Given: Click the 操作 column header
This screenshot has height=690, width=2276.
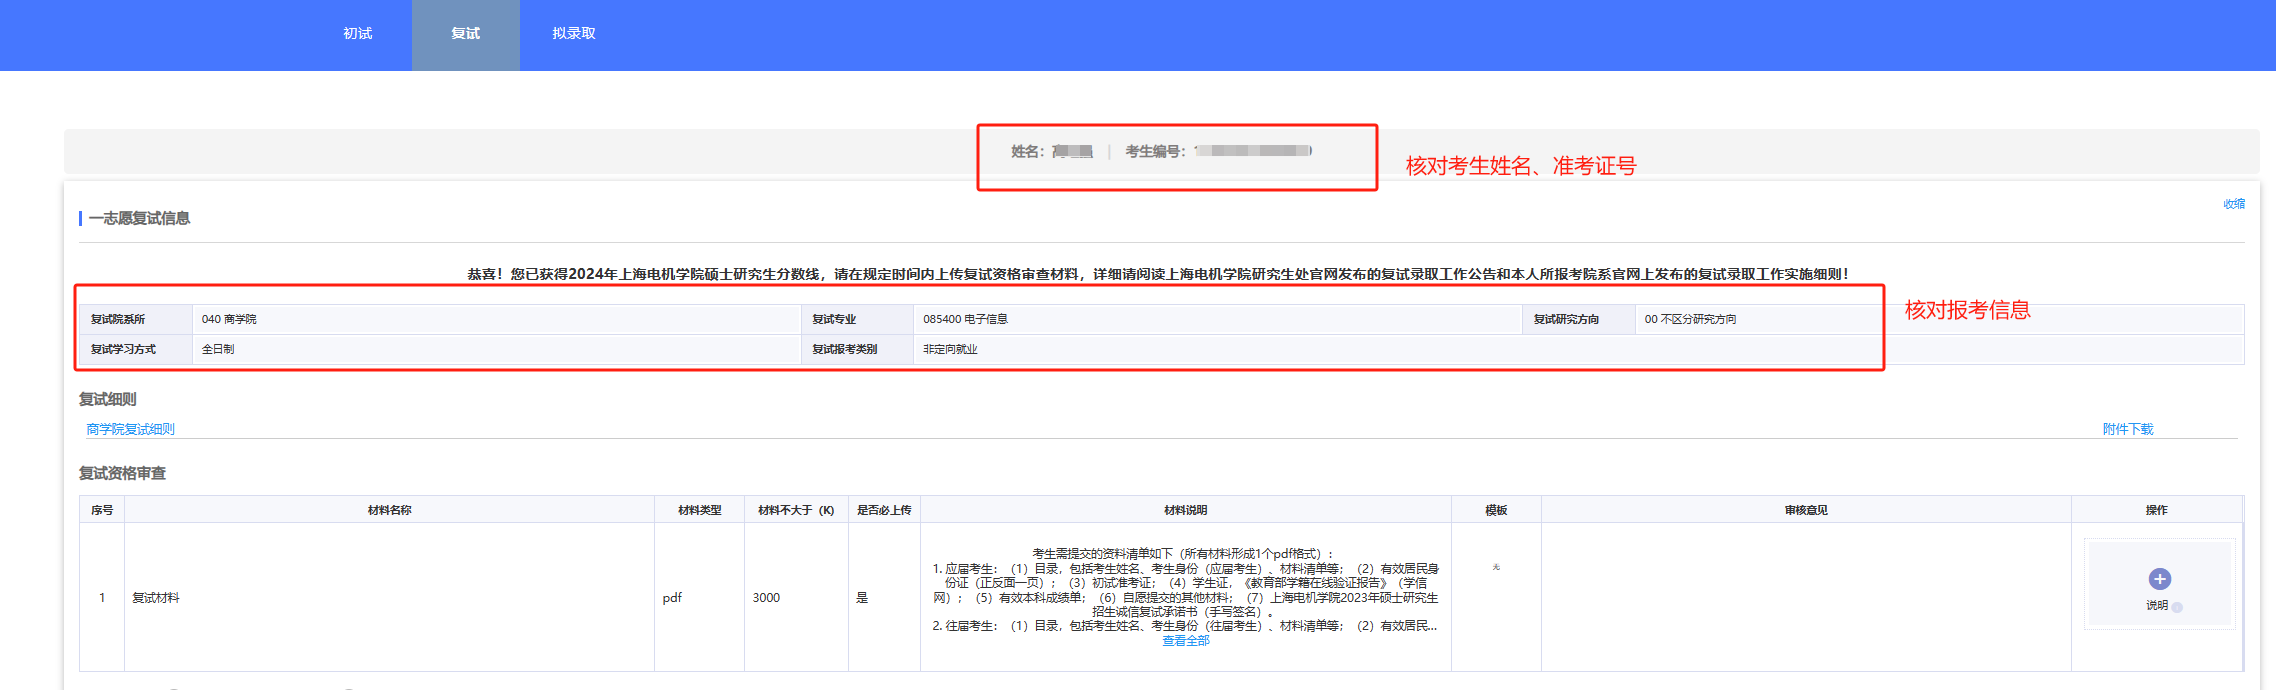Looking at the screenshot, I should pos(2156,510).
